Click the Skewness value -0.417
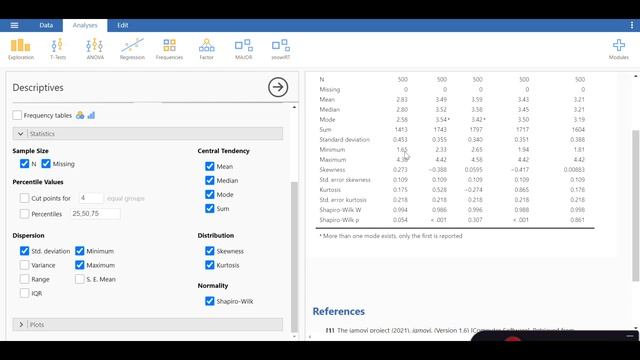640x360 pixels. [520, 169]
